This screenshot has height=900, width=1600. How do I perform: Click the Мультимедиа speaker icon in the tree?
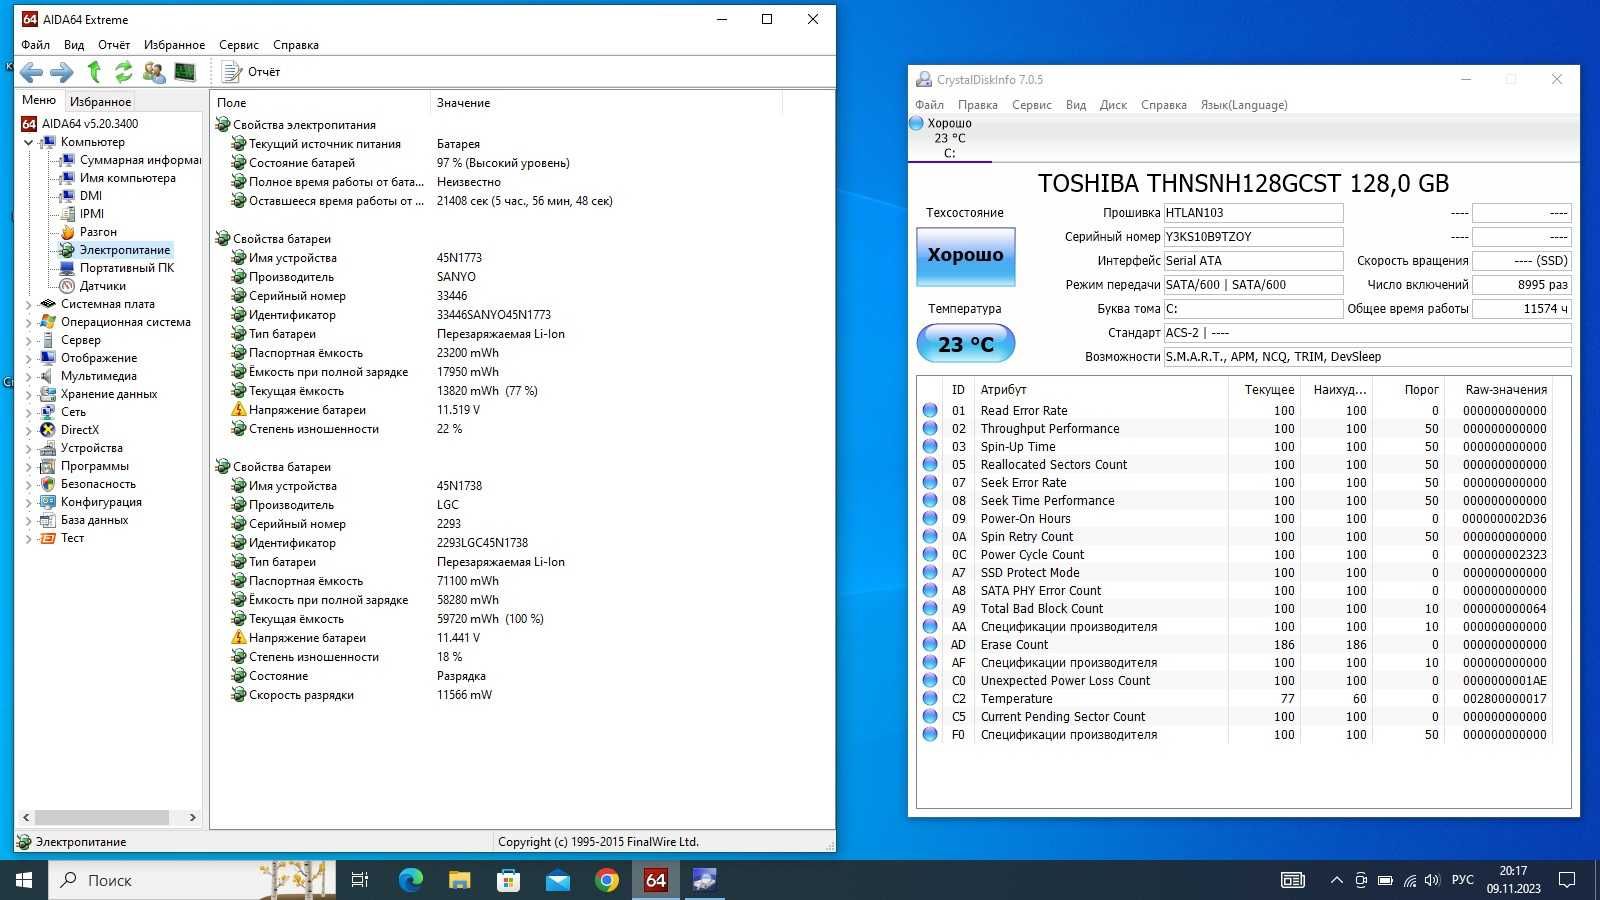tap(47, 376)
